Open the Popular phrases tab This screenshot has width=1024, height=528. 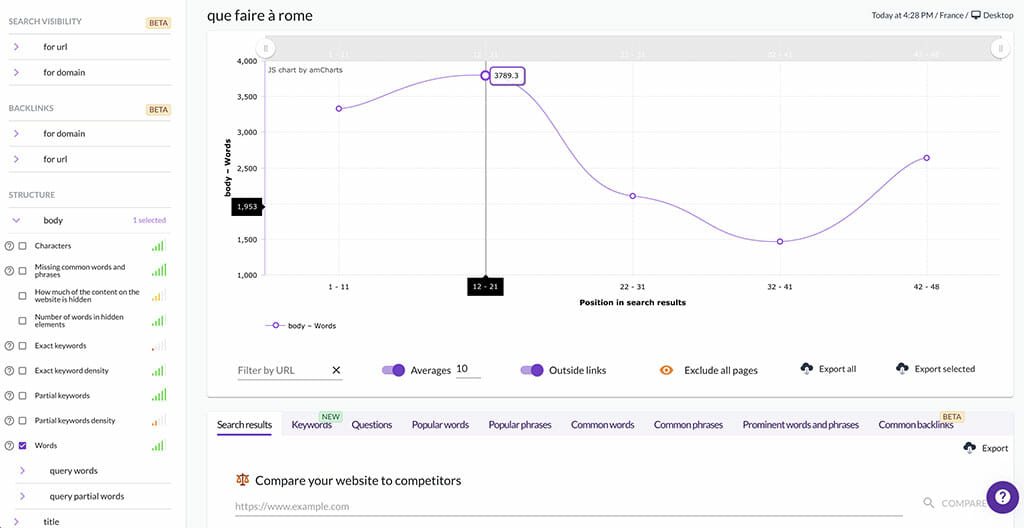coord(520,425)
